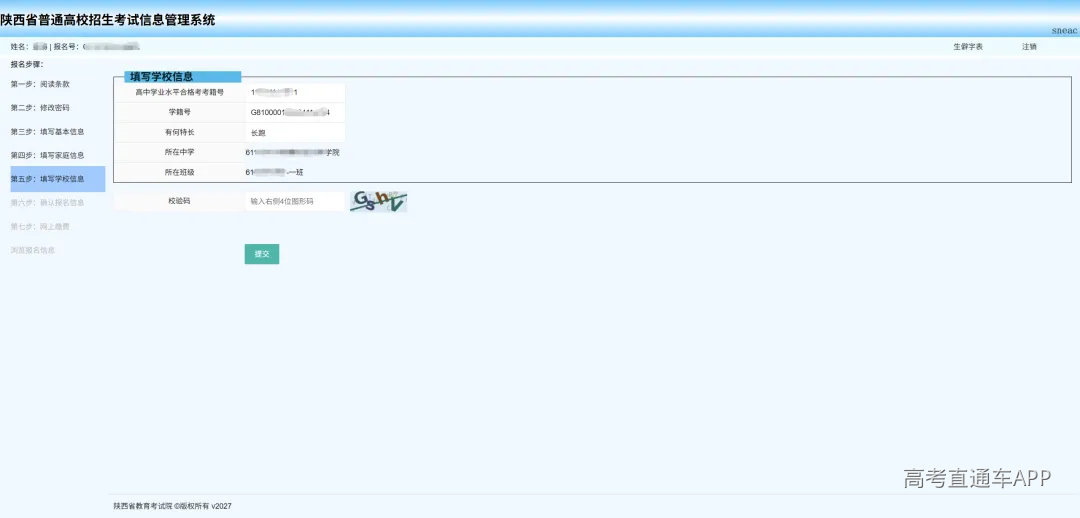The image size is (1080, 518).
Task: Click the 校验码 label
Action: tap(179, 201)
